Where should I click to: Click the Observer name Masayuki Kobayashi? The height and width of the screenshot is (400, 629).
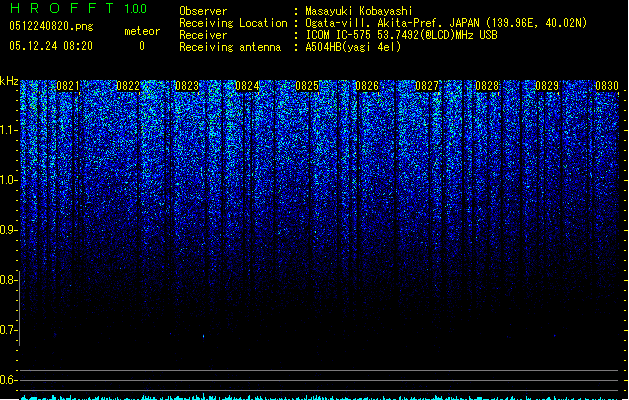click(359, 11)
